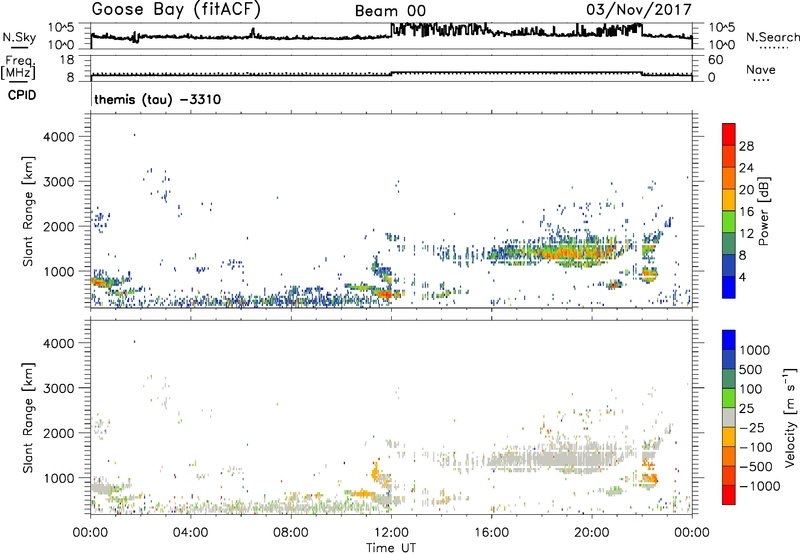This screenshot has height=554, width=800.
Task: Click the "08:00" time axis label
Action: [x=291, y=533]
